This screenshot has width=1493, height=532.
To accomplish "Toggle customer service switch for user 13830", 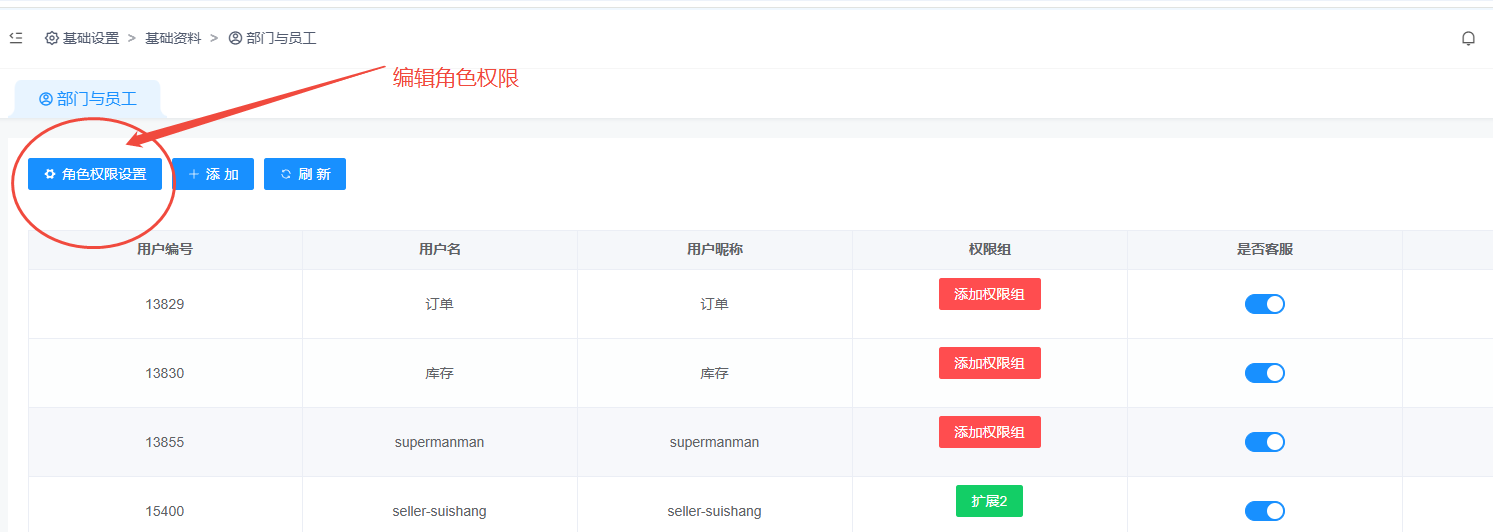I will point(1264,373).
